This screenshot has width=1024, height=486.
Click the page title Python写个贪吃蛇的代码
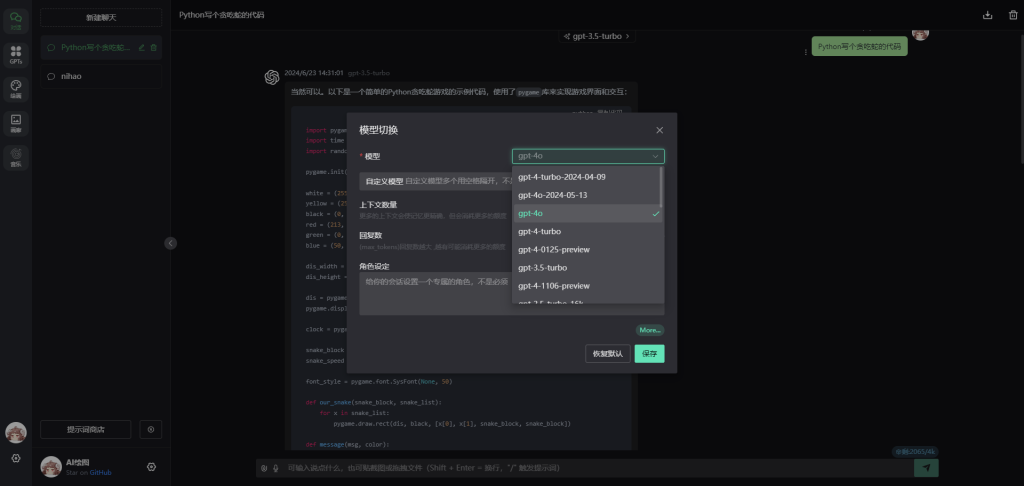pyautogui.click(x=221, y=15)
